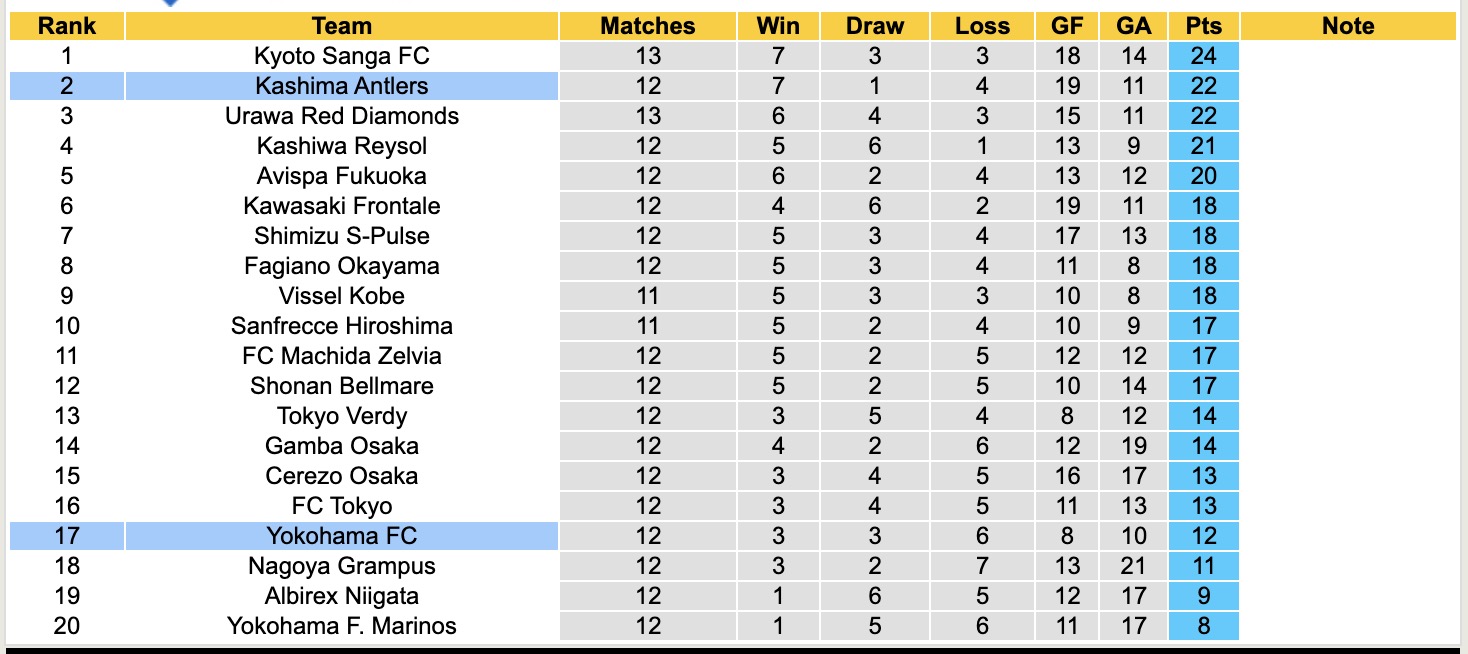This screenshot has width=1468, height=654.
Task: Select the Win column header
Action: [x=778, y=26]
